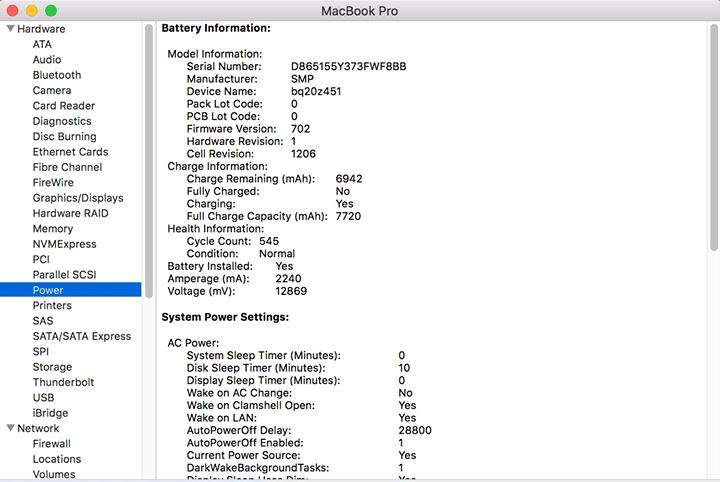Viewport: 720px width, 482px height.
Task: Select Parallel SCSI in the sidebar
Action: (x=64, y=275)
